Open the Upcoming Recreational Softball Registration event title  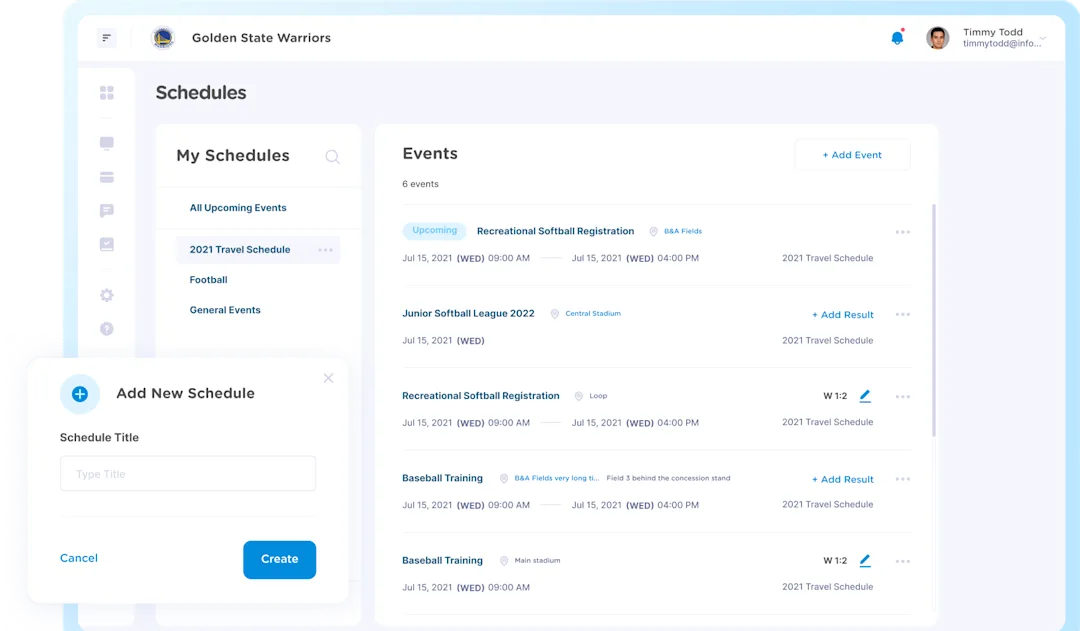click(555, 231)
